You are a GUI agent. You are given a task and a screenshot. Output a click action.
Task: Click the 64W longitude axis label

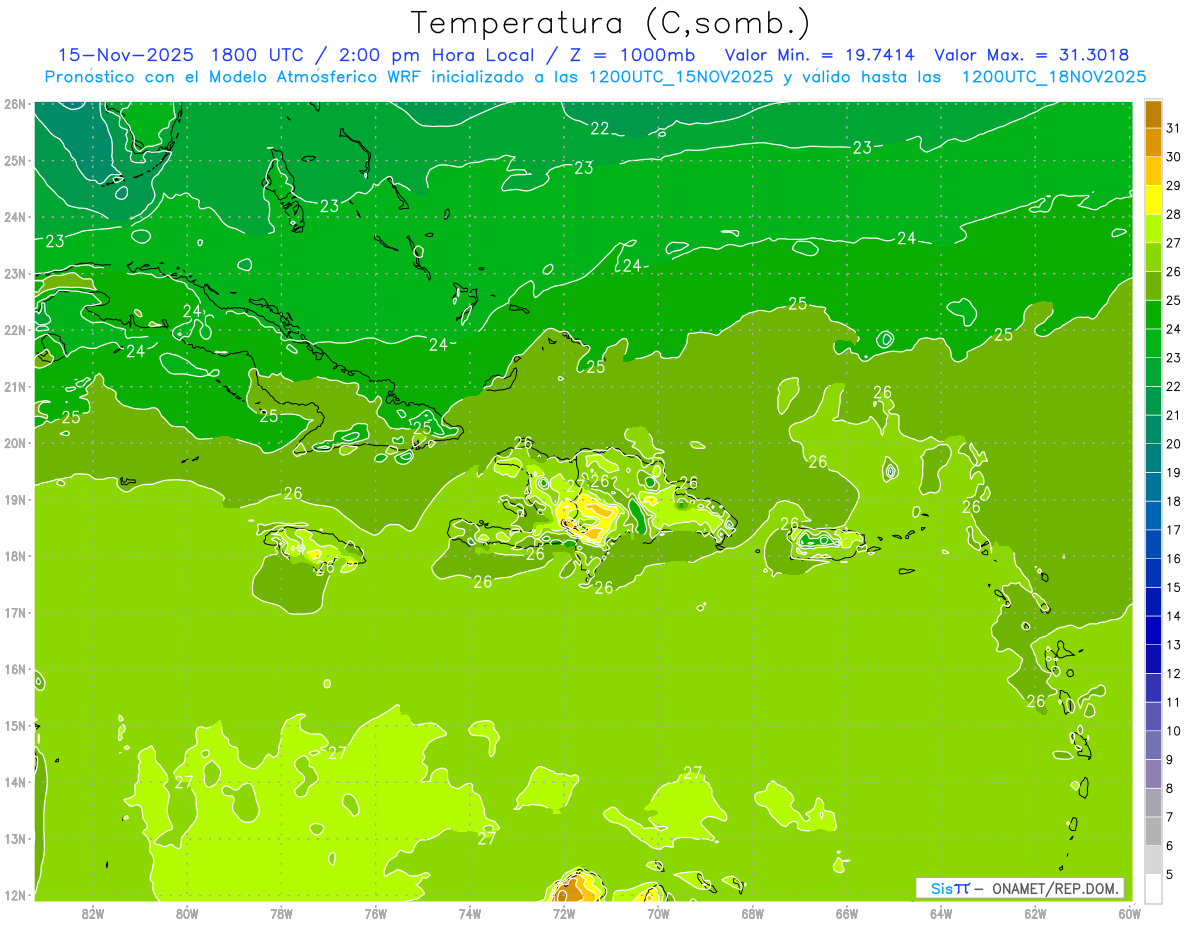pos(941,912)
